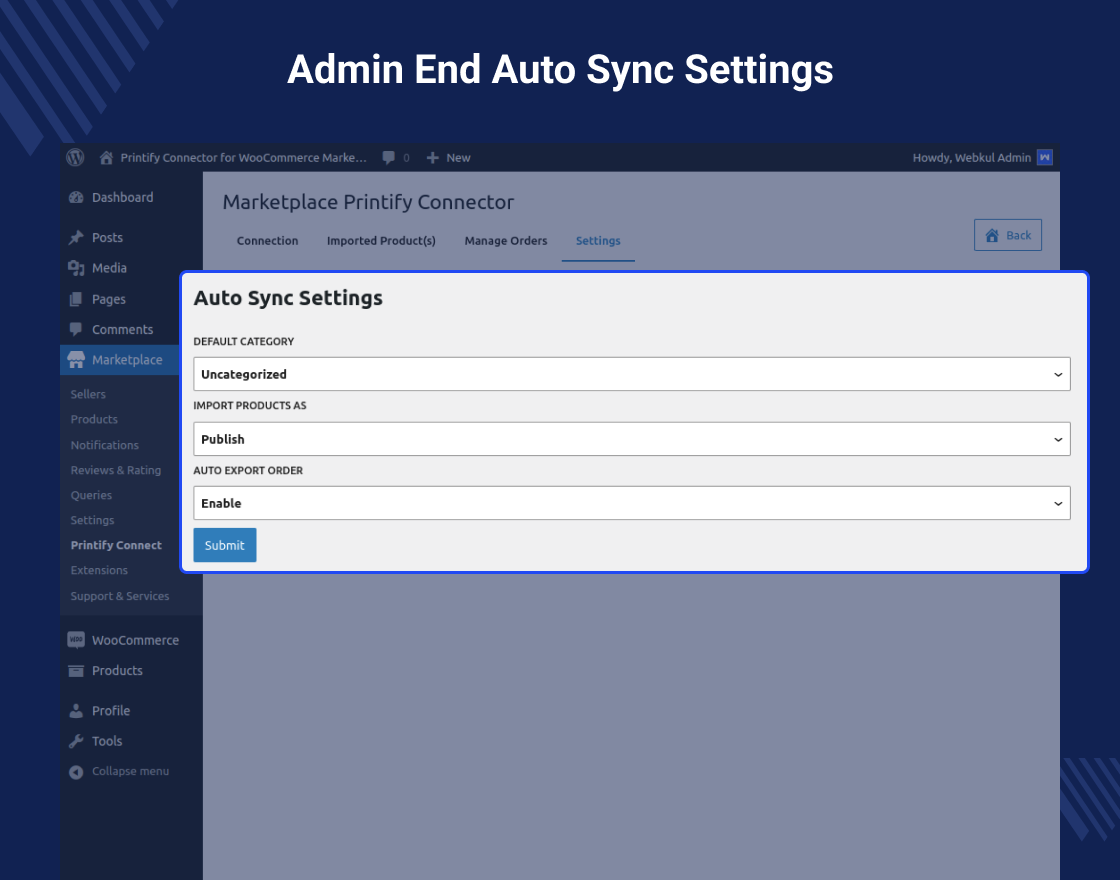The image size is (1120, 880).
Task: Click the Marketplace Printify Connector page title
Action: 368,202
